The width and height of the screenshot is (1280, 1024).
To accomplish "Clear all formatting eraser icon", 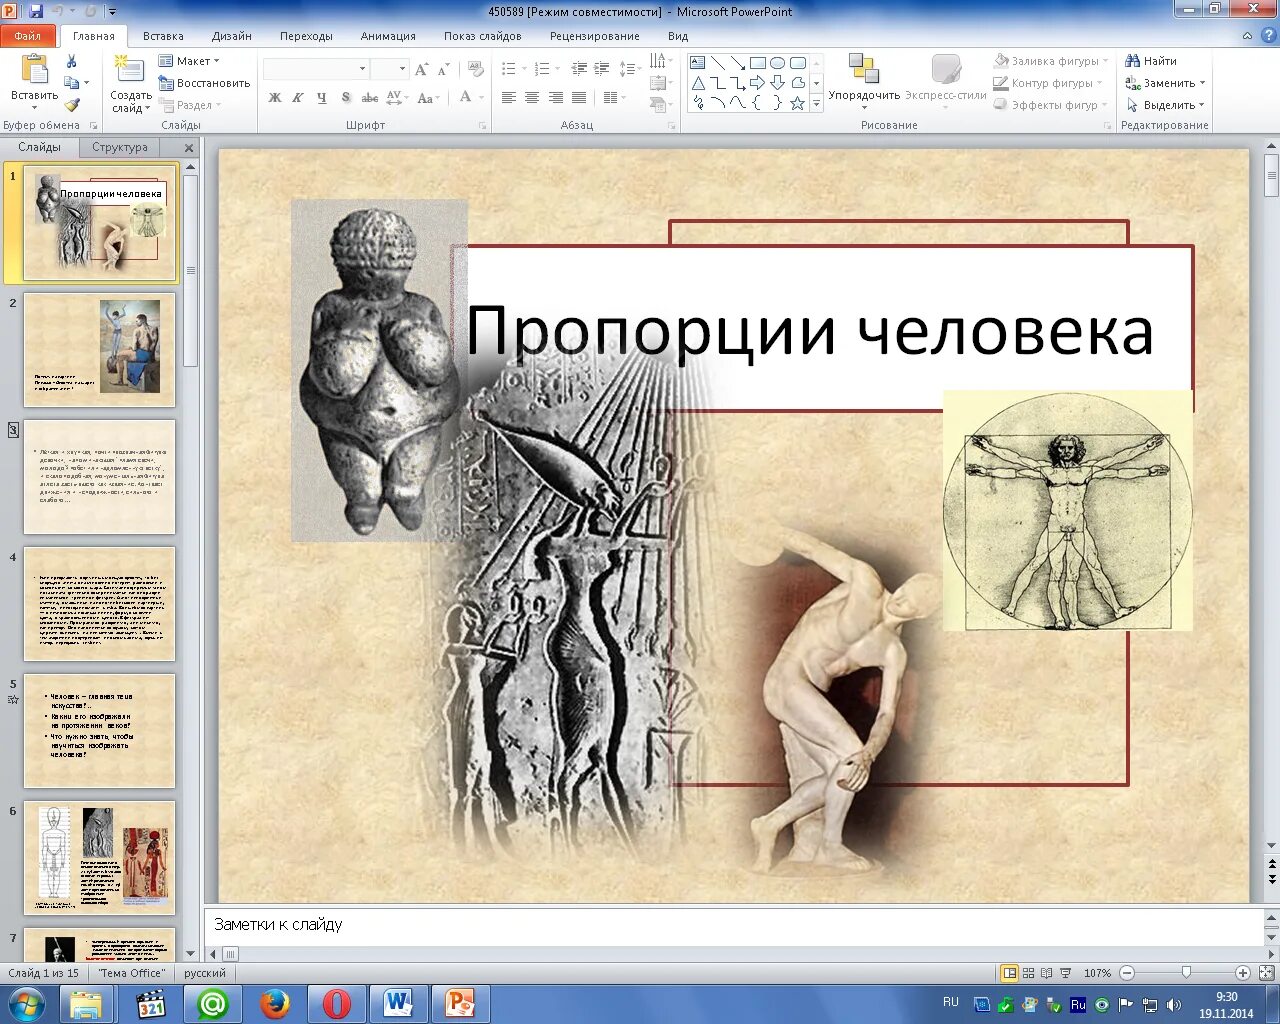I will pyautogui.click(x=477, y=69).
